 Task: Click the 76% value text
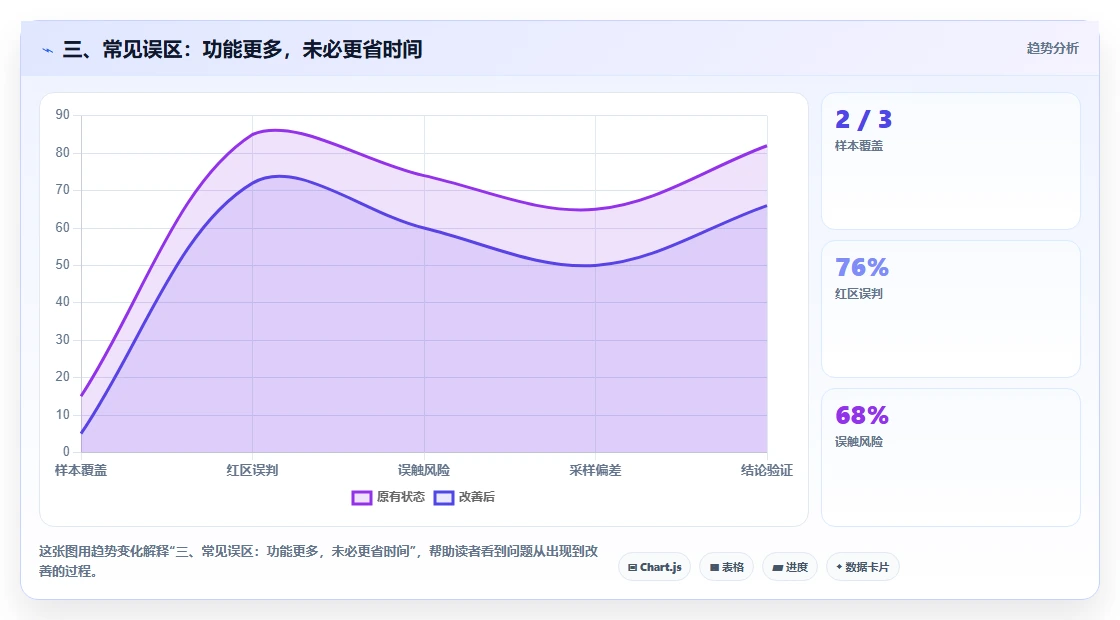(862, 268)
